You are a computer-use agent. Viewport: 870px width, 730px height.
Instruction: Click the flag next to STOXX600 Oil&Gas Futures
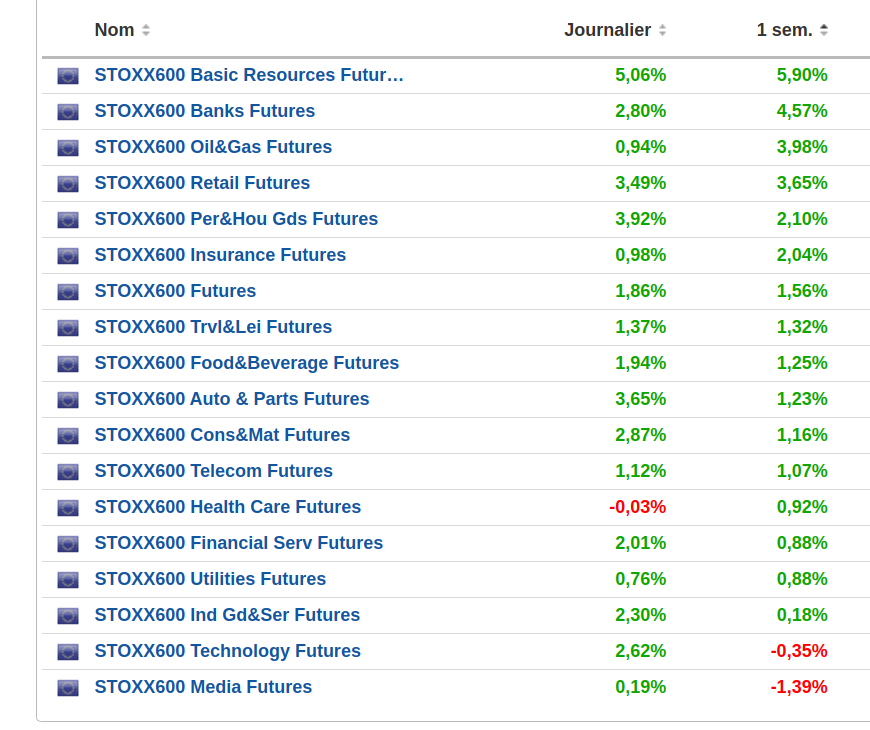point(68,147)
